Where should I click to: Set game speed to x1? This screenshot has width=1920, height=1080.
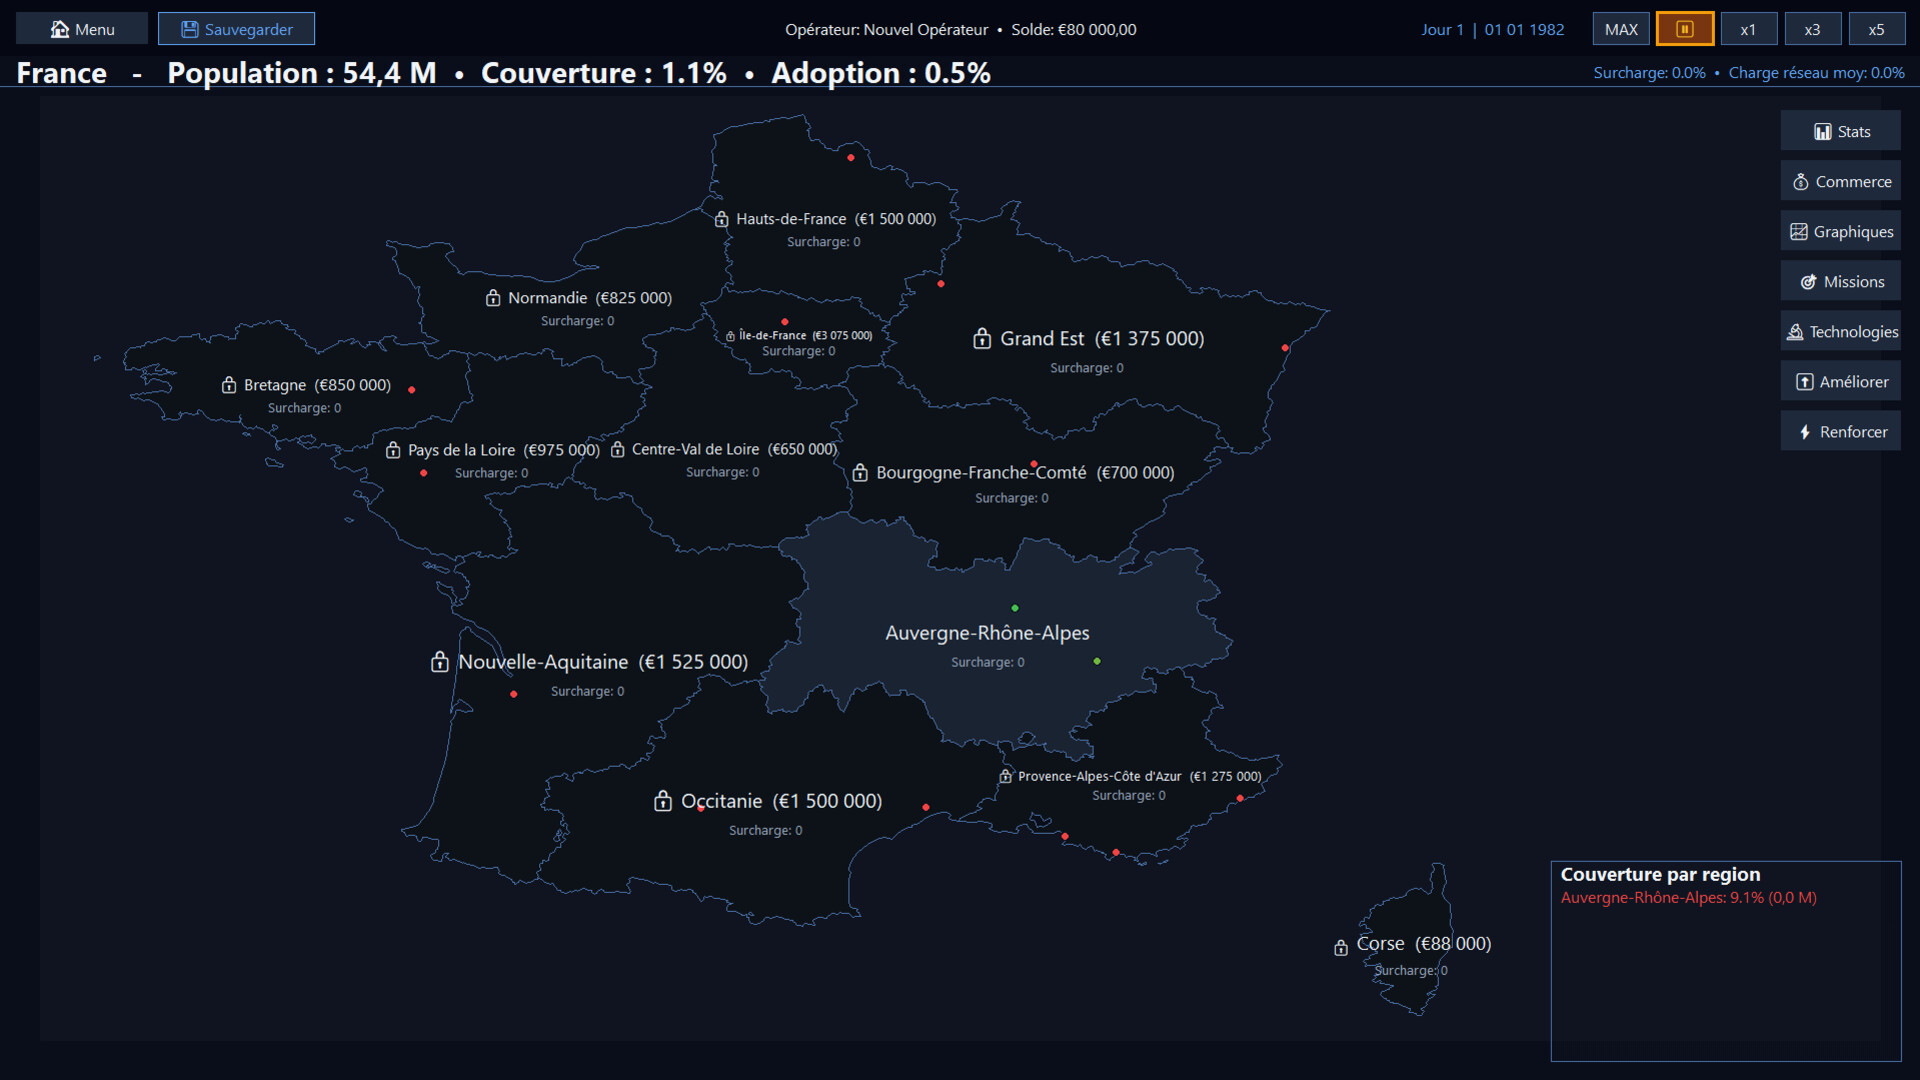click(x=1747, y=29)
